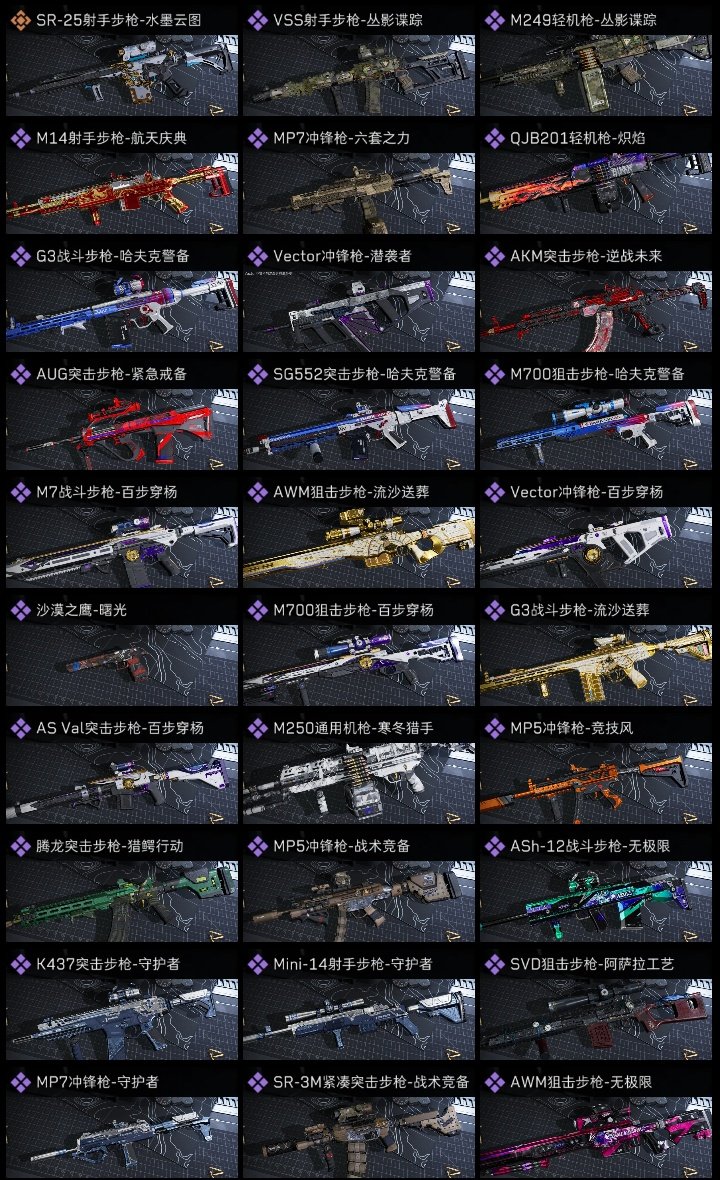Click the orange rarity icon beside SR-25射手步枪-水墨云图
This screenshot has width=720, height=1180.
pos(20,20)
